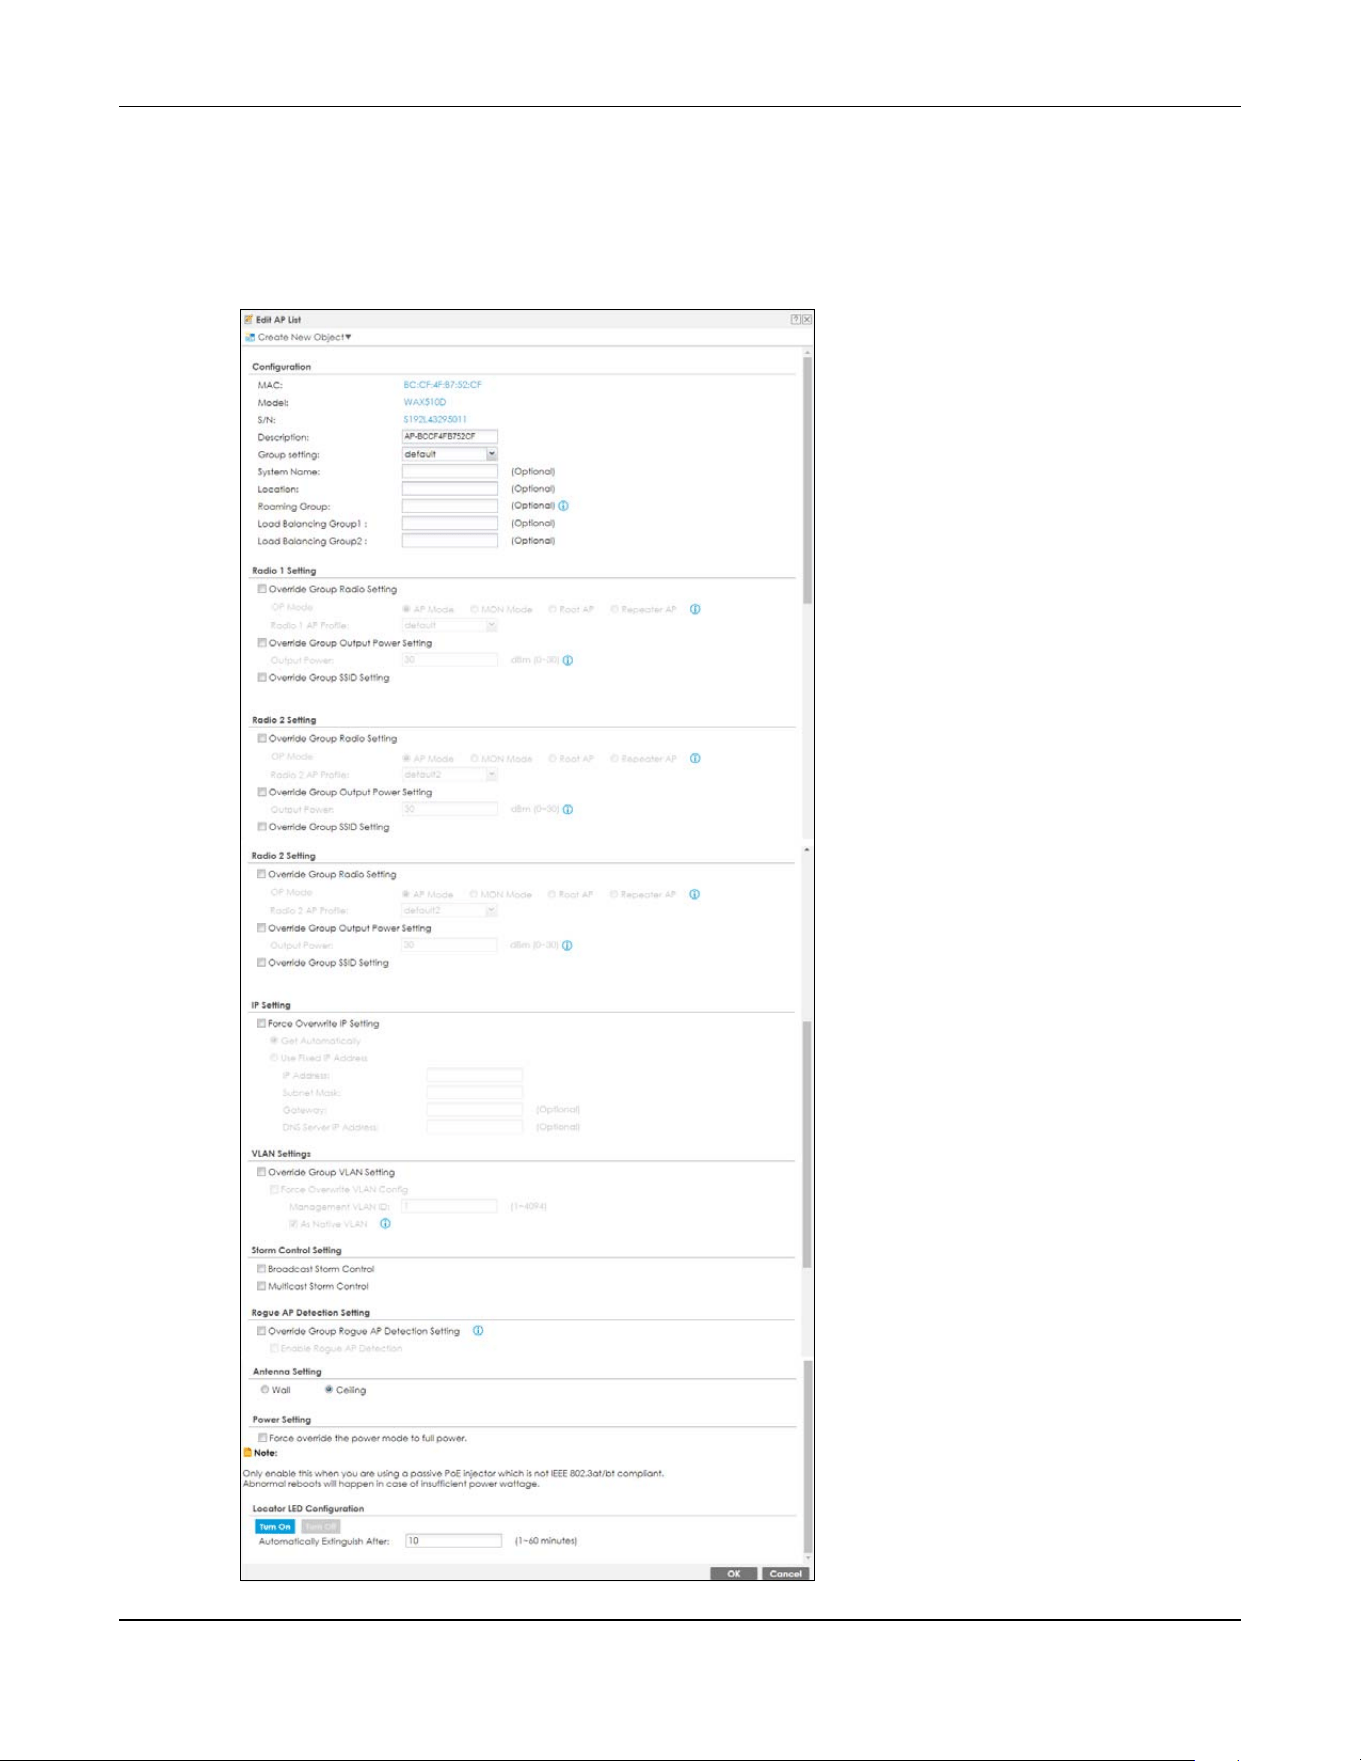The height and width of the screenshot is (1761, 1361).
Task: Check Override Group VLAN Setting
Action: point(262,1172)
